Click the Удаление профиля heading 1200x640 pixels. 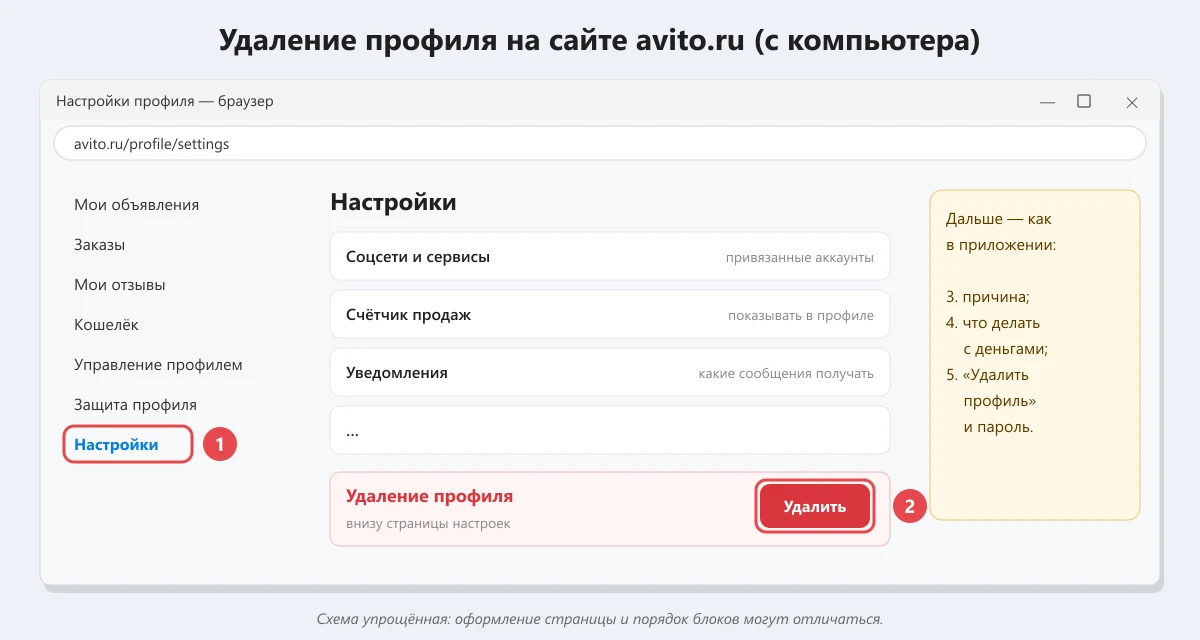pyautogui.click(x=429, y=496)
